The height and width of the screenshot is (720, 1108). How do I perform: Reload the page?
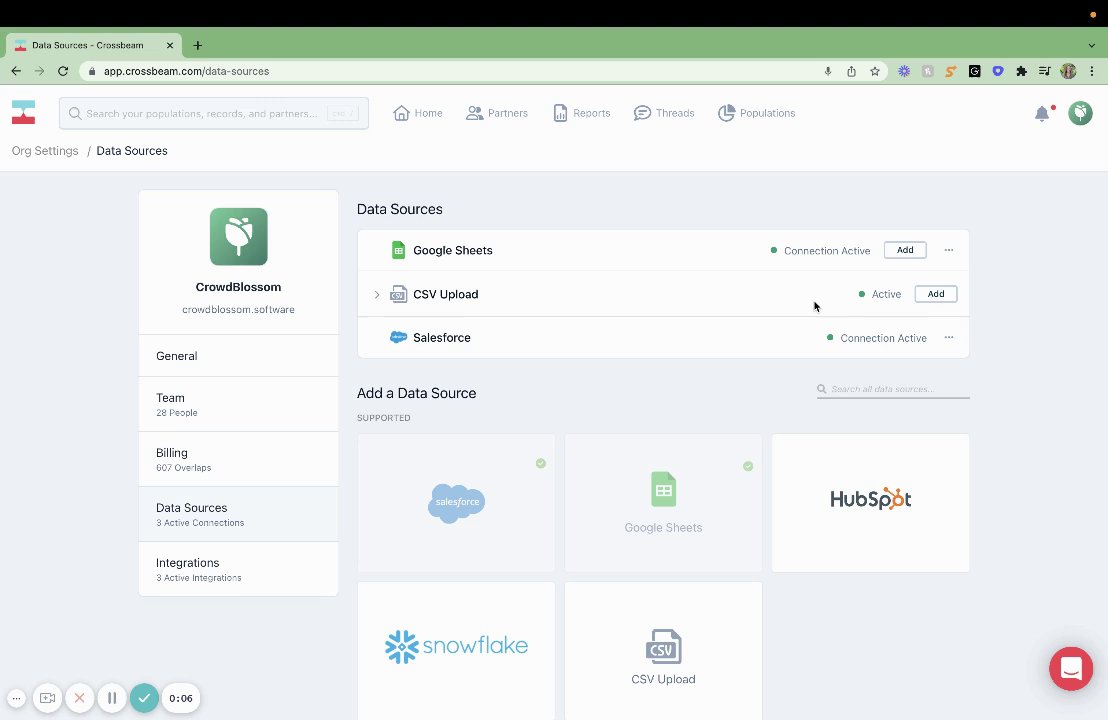[x=63, y=71]
